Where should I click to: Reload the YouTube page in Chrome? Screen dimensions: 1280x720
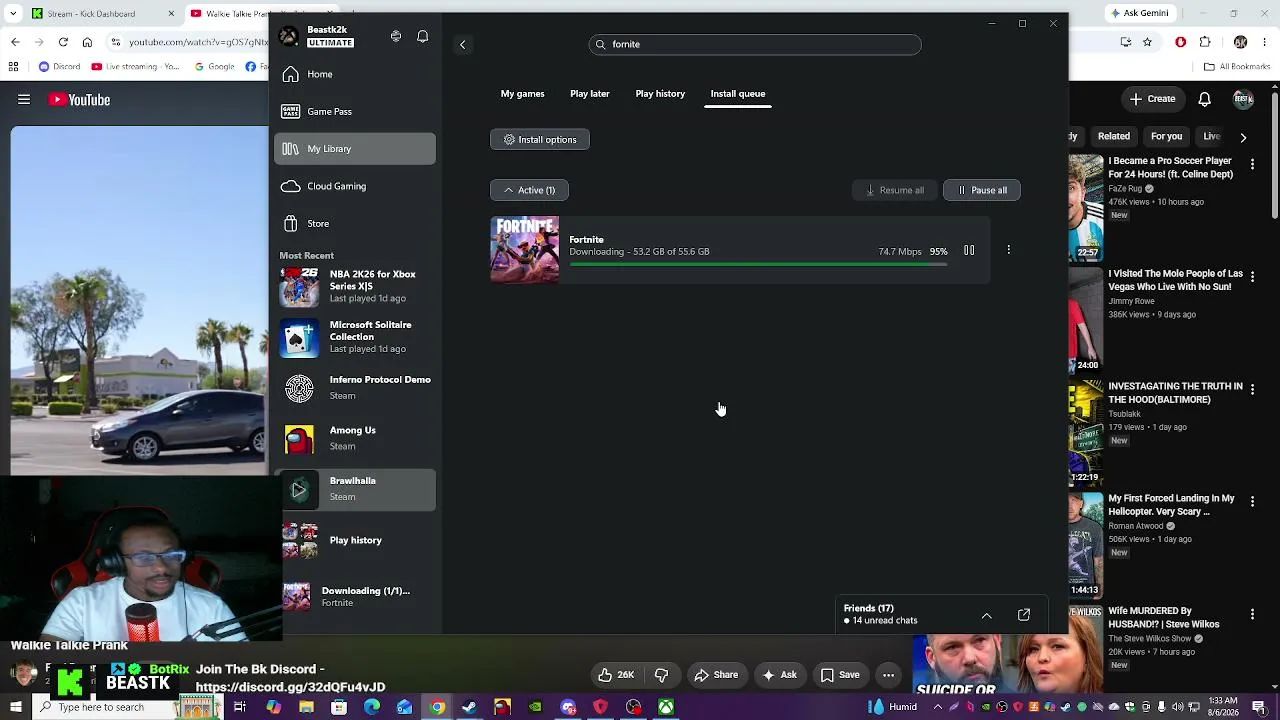pos(63,42)
